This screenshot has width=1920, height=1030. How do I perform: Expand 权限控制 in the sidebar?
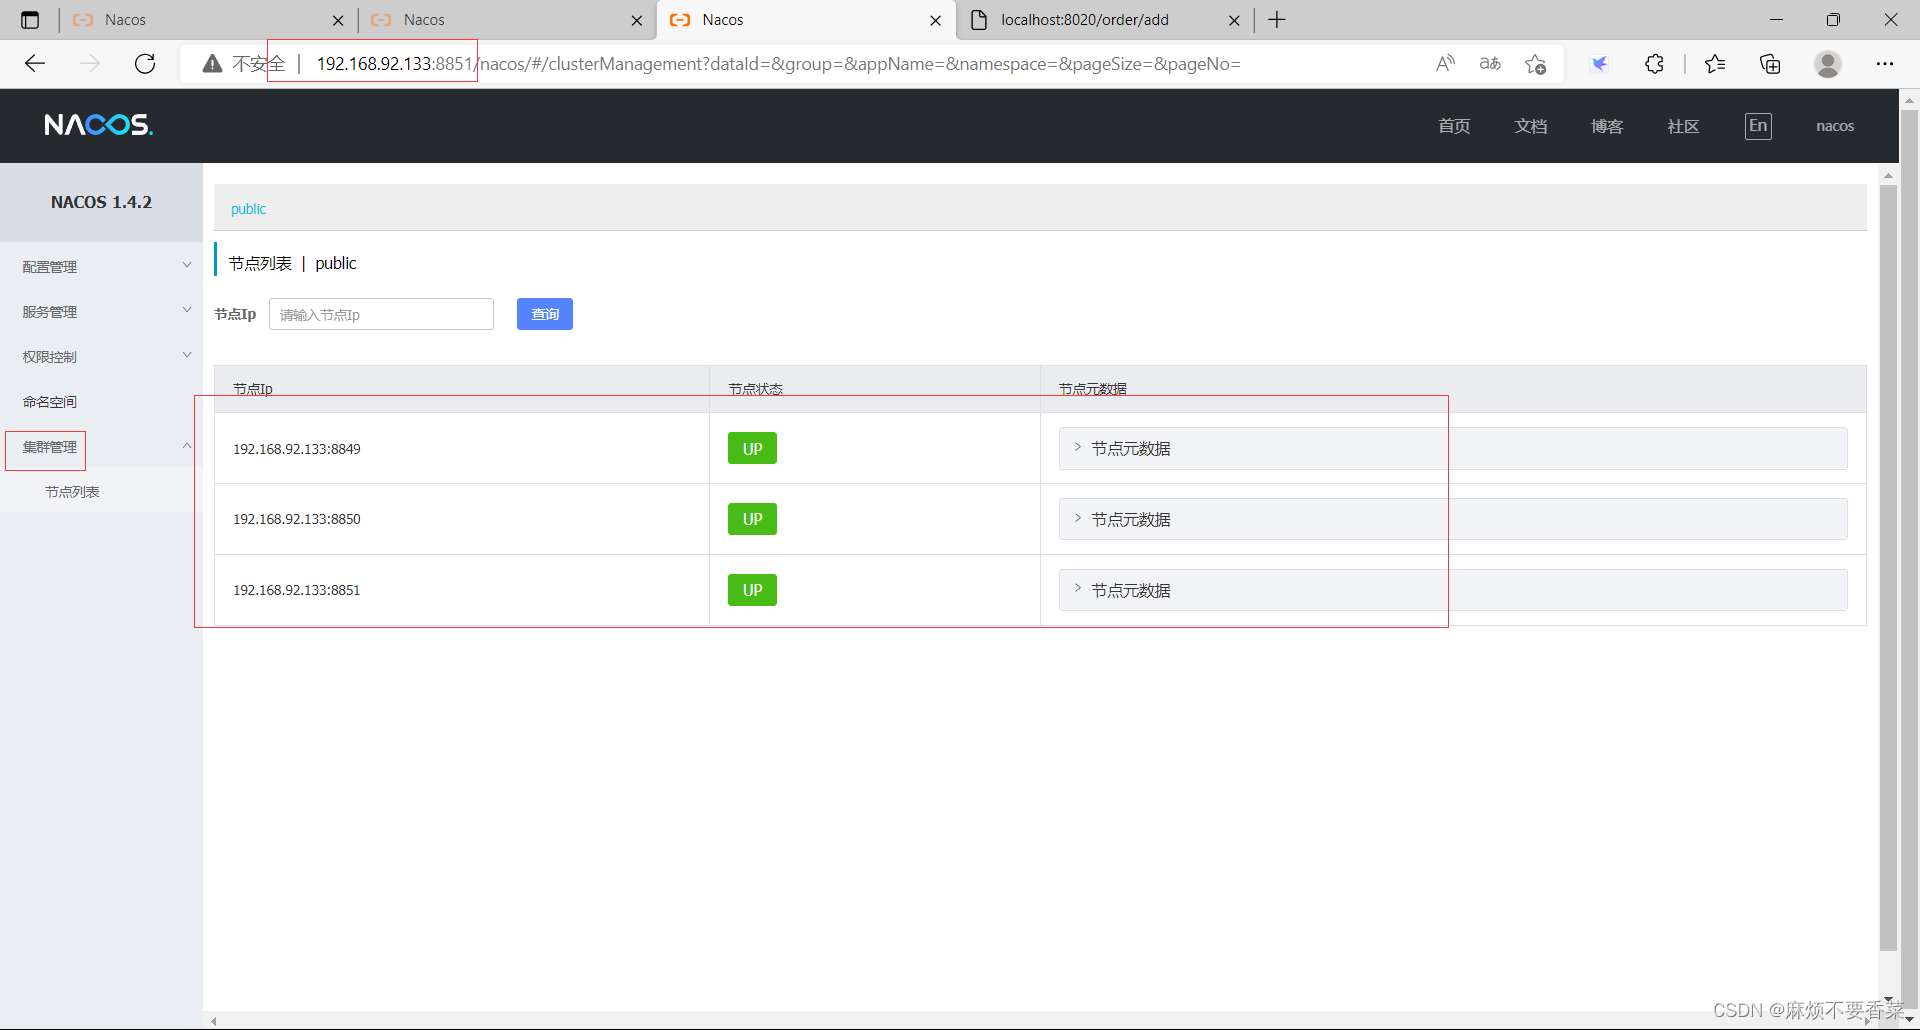tap(101, 357)
